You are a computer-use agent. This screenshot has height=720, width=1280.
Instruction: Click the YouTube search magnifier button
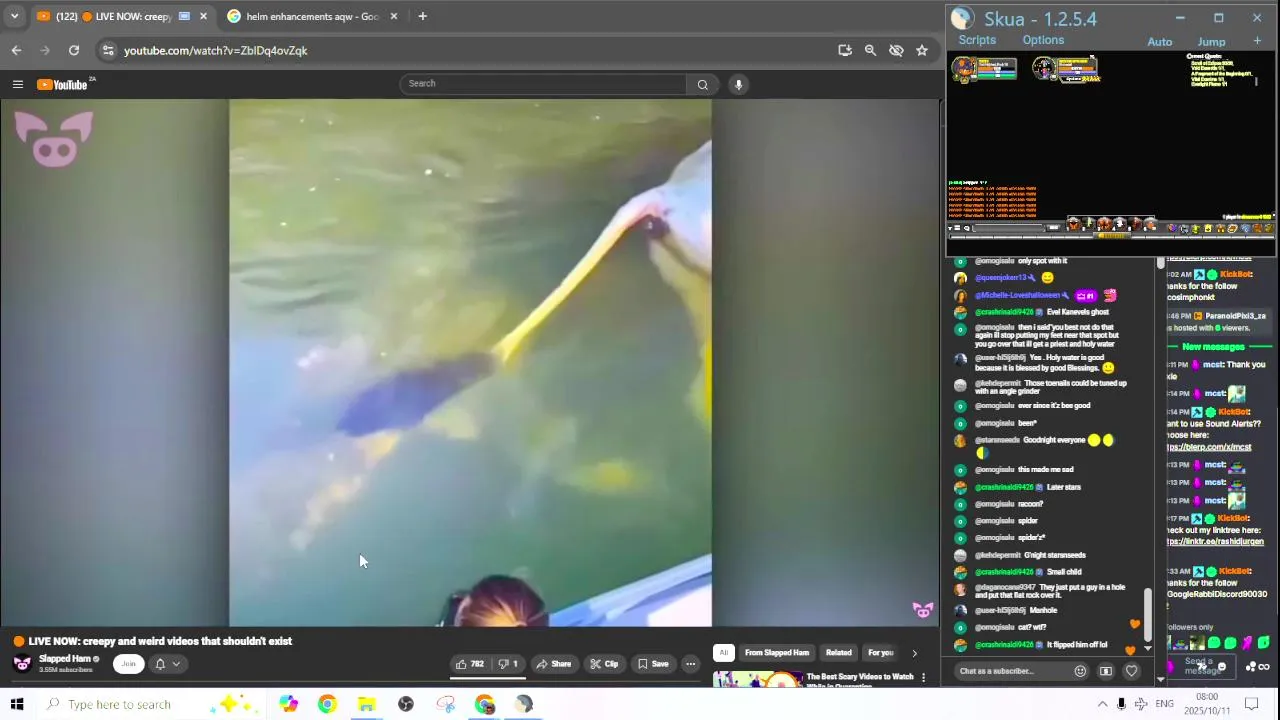(702, 84)
